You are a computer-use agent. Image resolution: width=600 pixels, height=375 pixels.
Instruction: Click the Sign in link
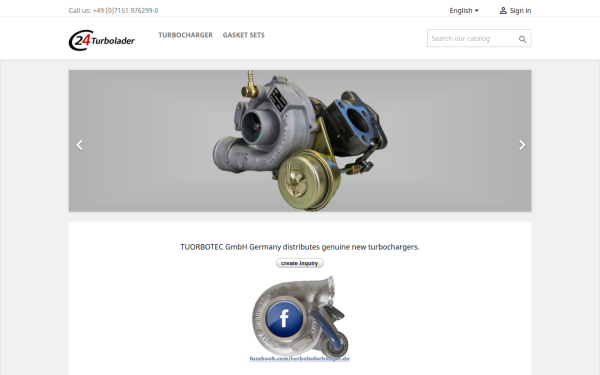tap(515, 11)
